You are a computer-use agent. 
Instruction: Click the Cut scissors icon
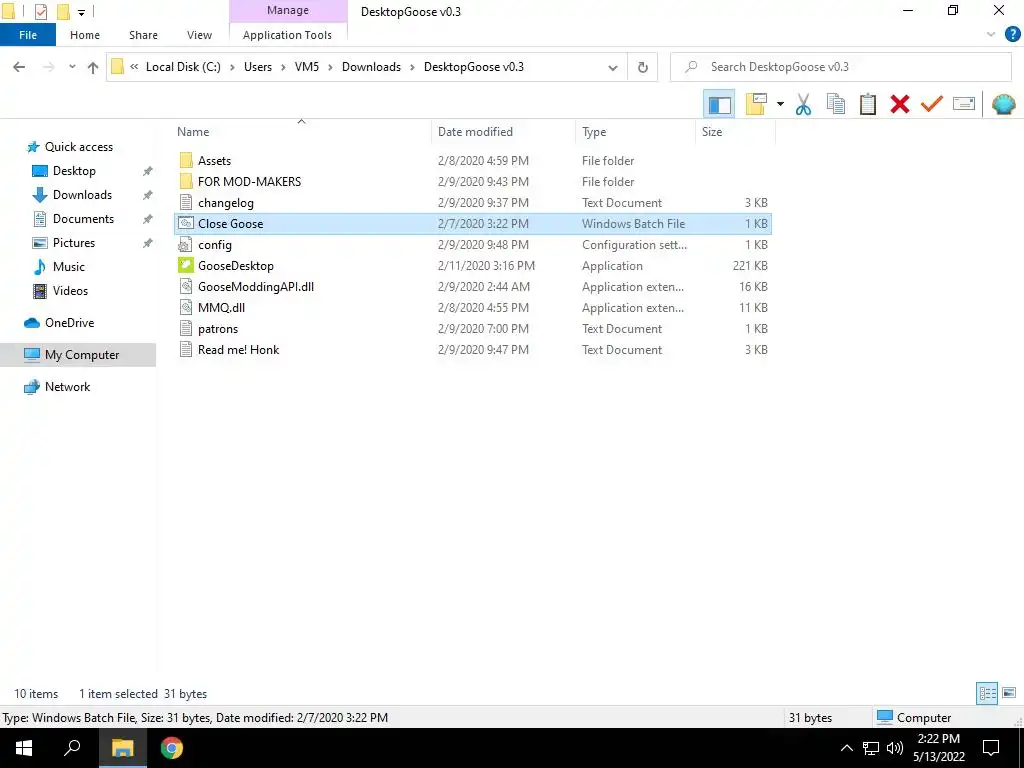click(803, 104)
